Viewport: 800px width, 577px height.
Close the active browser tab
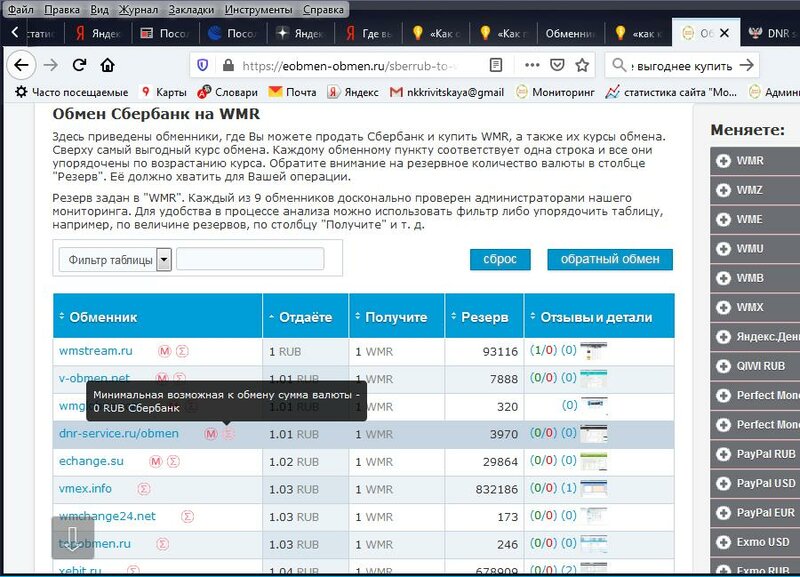point(724,33)
